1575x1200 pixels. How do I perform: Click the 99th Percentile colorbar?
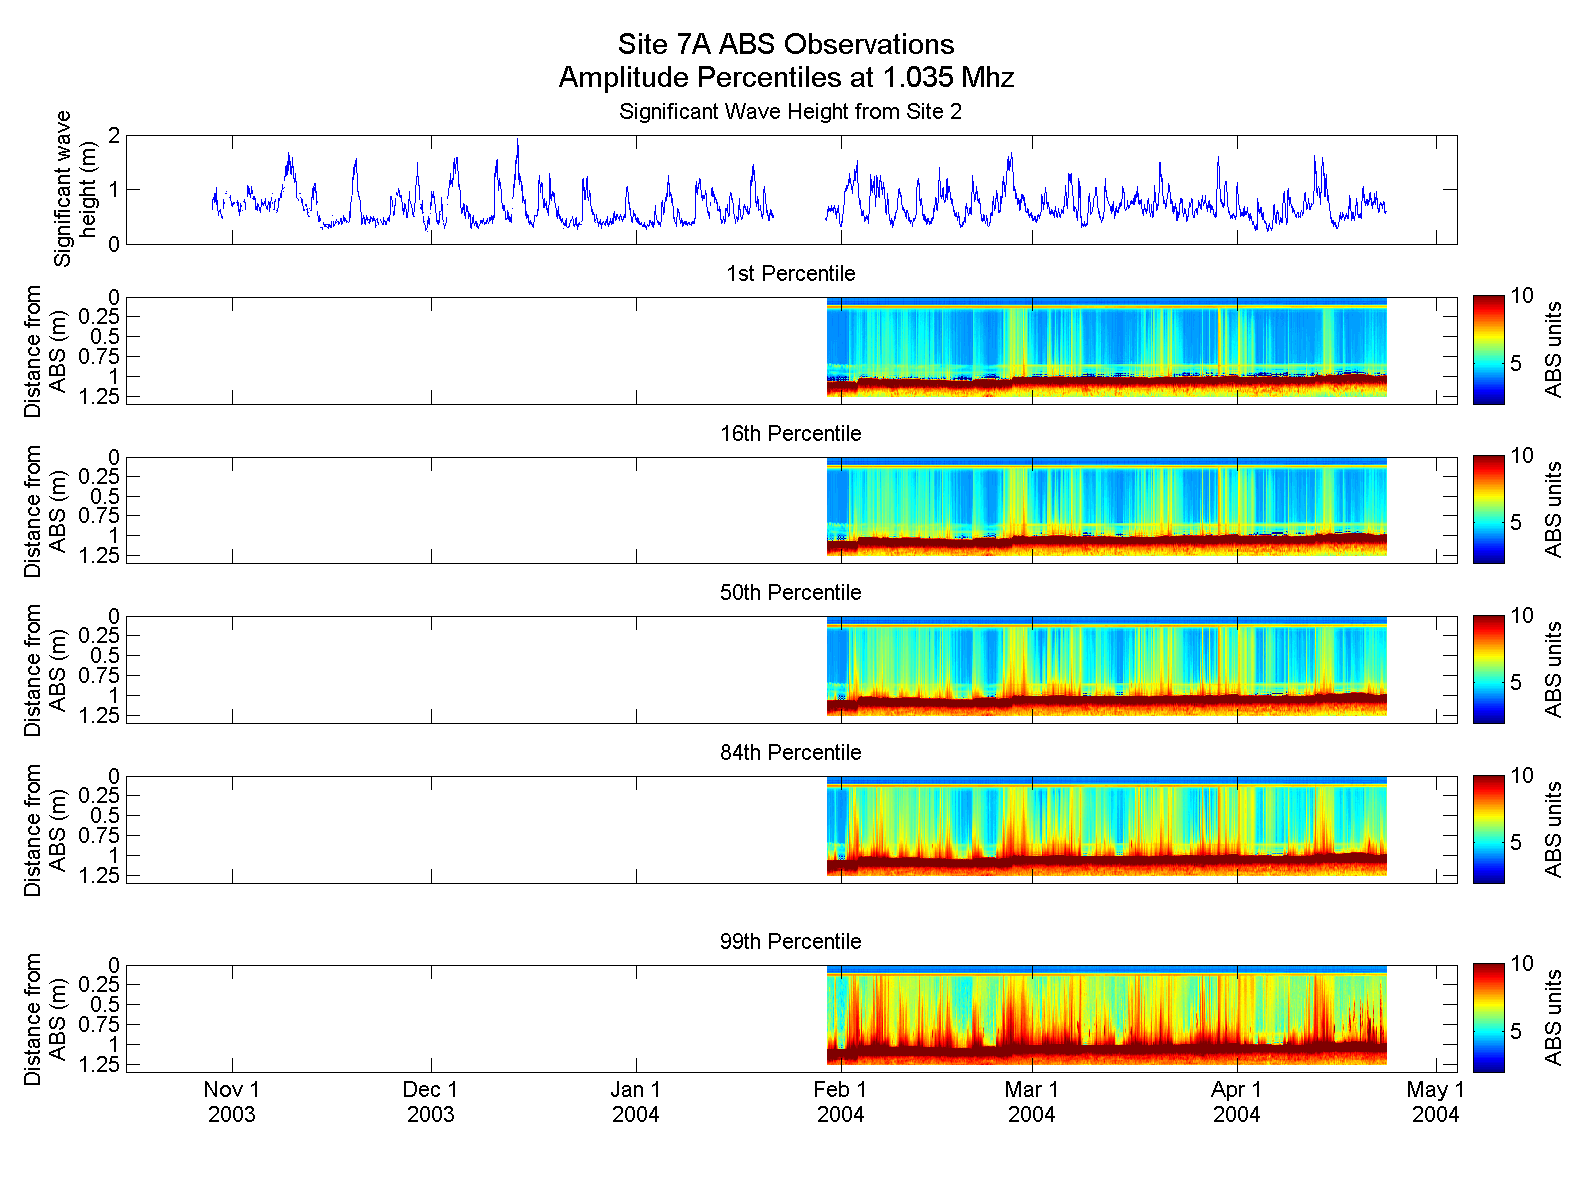[1488, 1018]
